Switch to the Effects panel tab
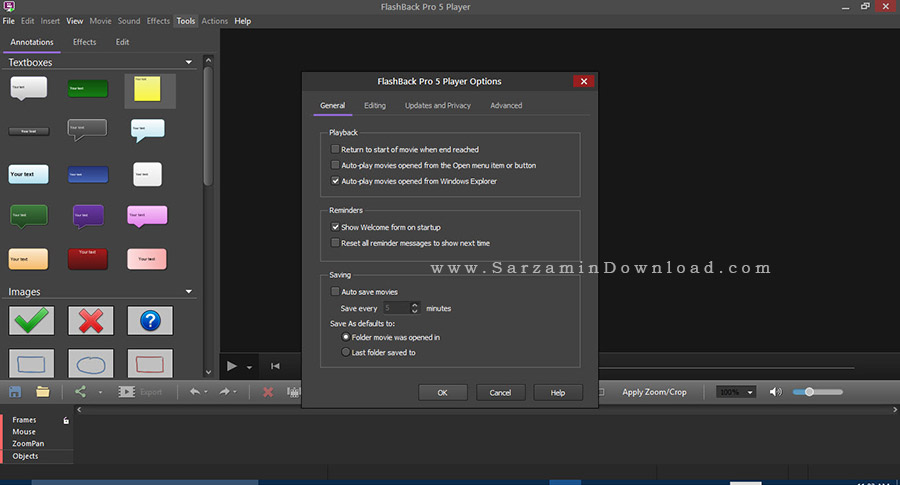This screenshot has width=900, height=485. point(84,42)
